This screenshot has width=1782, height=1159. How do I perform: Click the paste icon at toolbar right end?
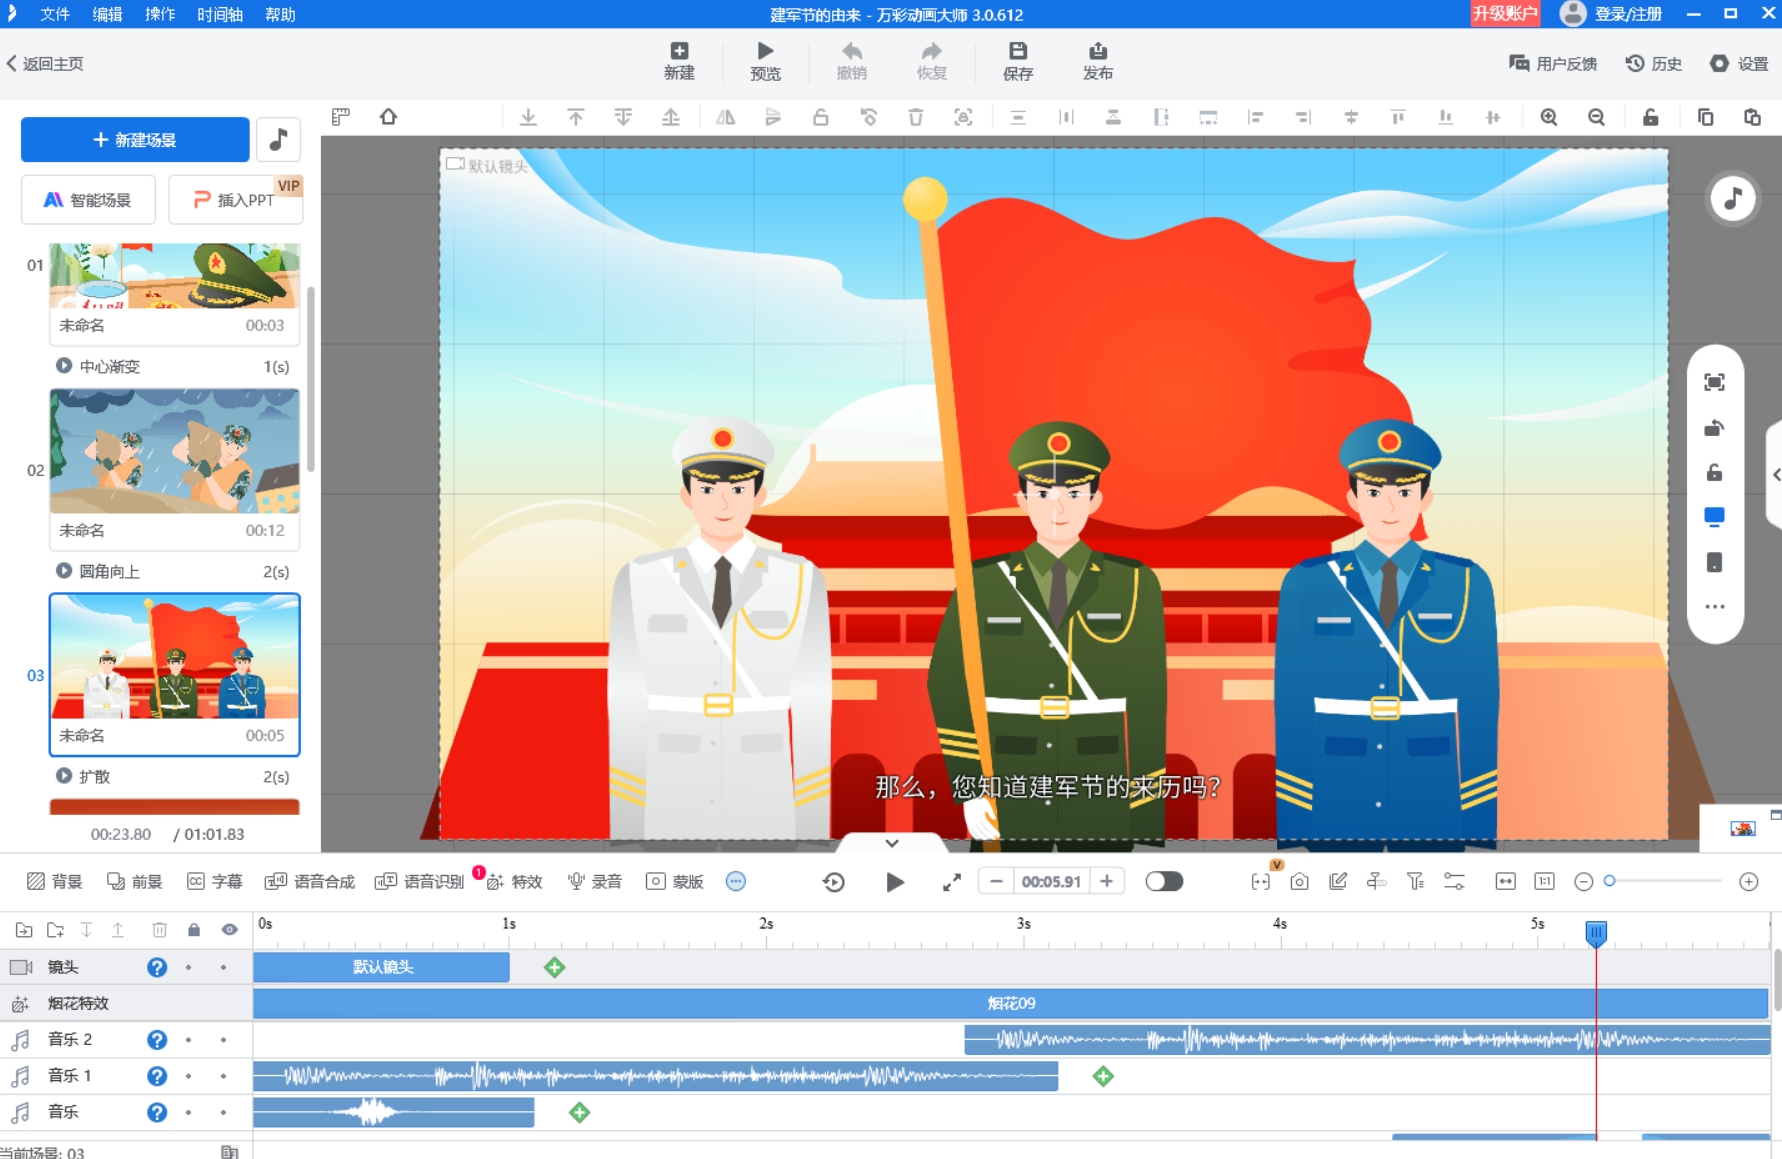pyautogui.click(x=1752, y=117)
